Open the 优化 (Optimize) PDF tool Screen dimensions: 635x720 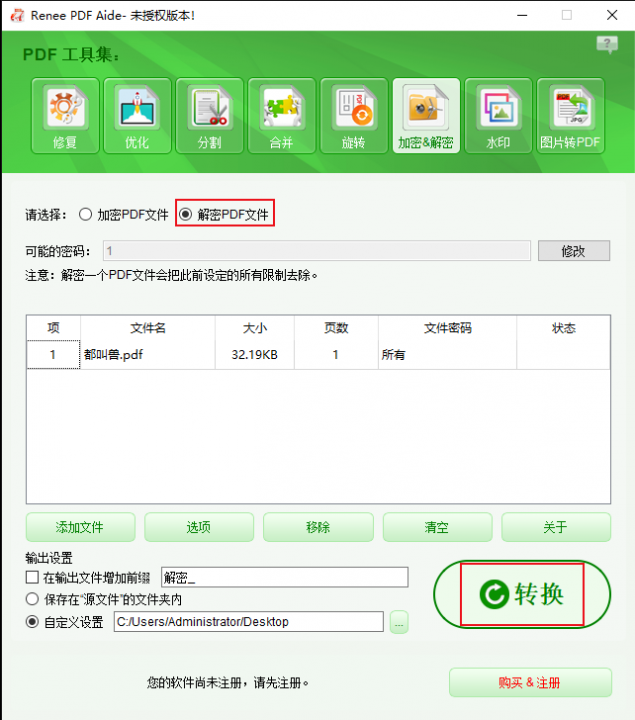point(137,115)
